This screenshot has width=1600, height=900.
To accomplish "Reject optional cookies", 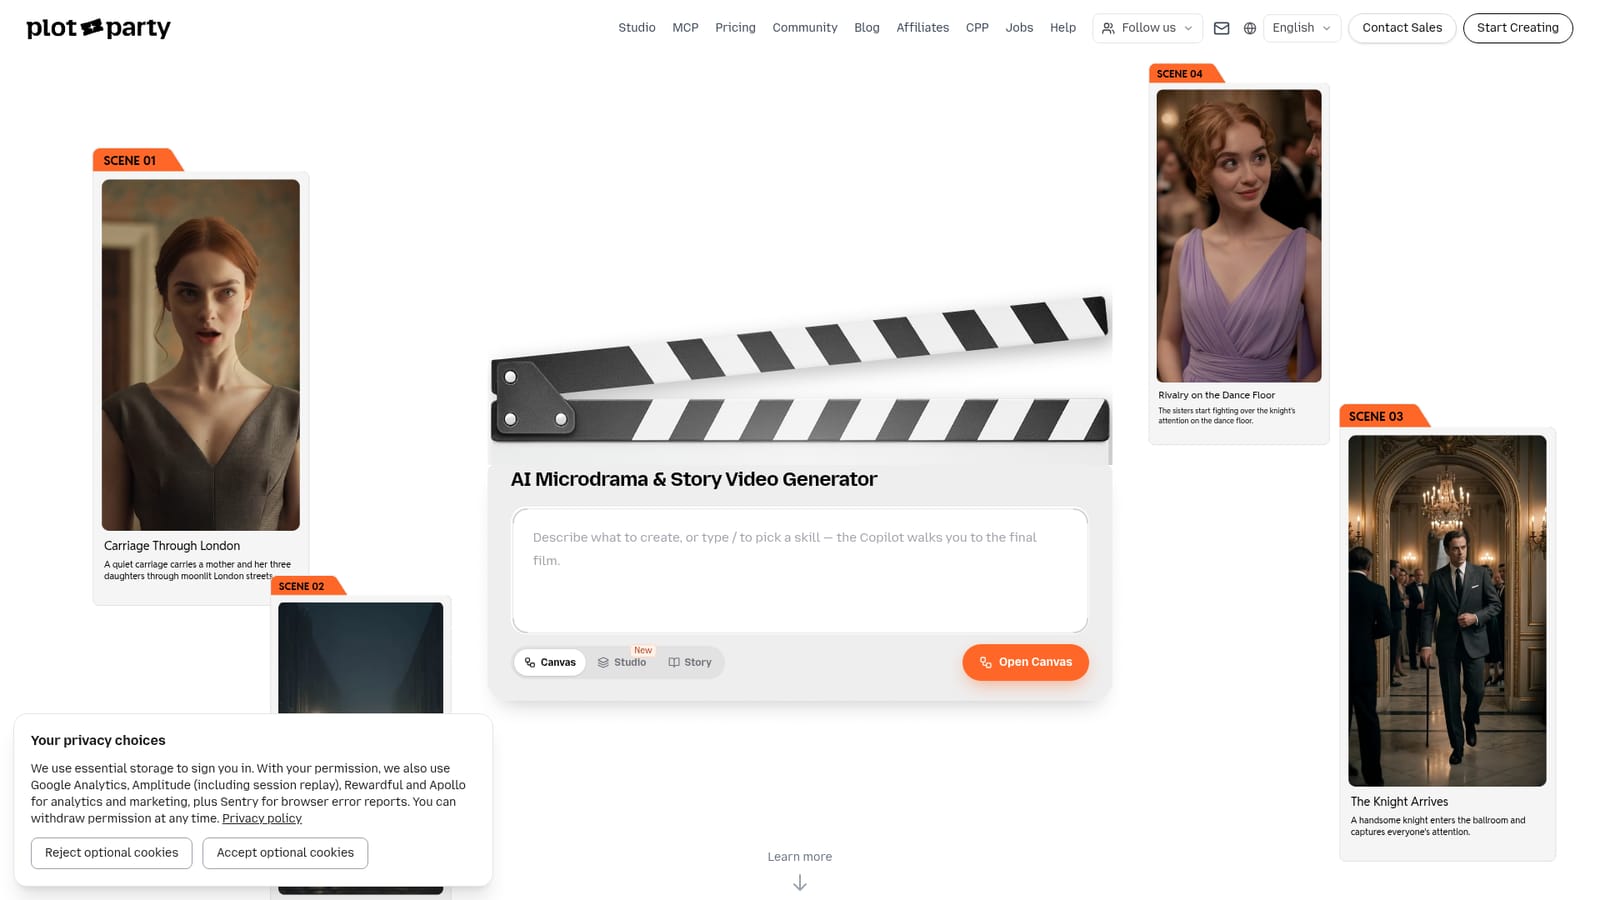I will pyautogui.click(x=111, y=853).
